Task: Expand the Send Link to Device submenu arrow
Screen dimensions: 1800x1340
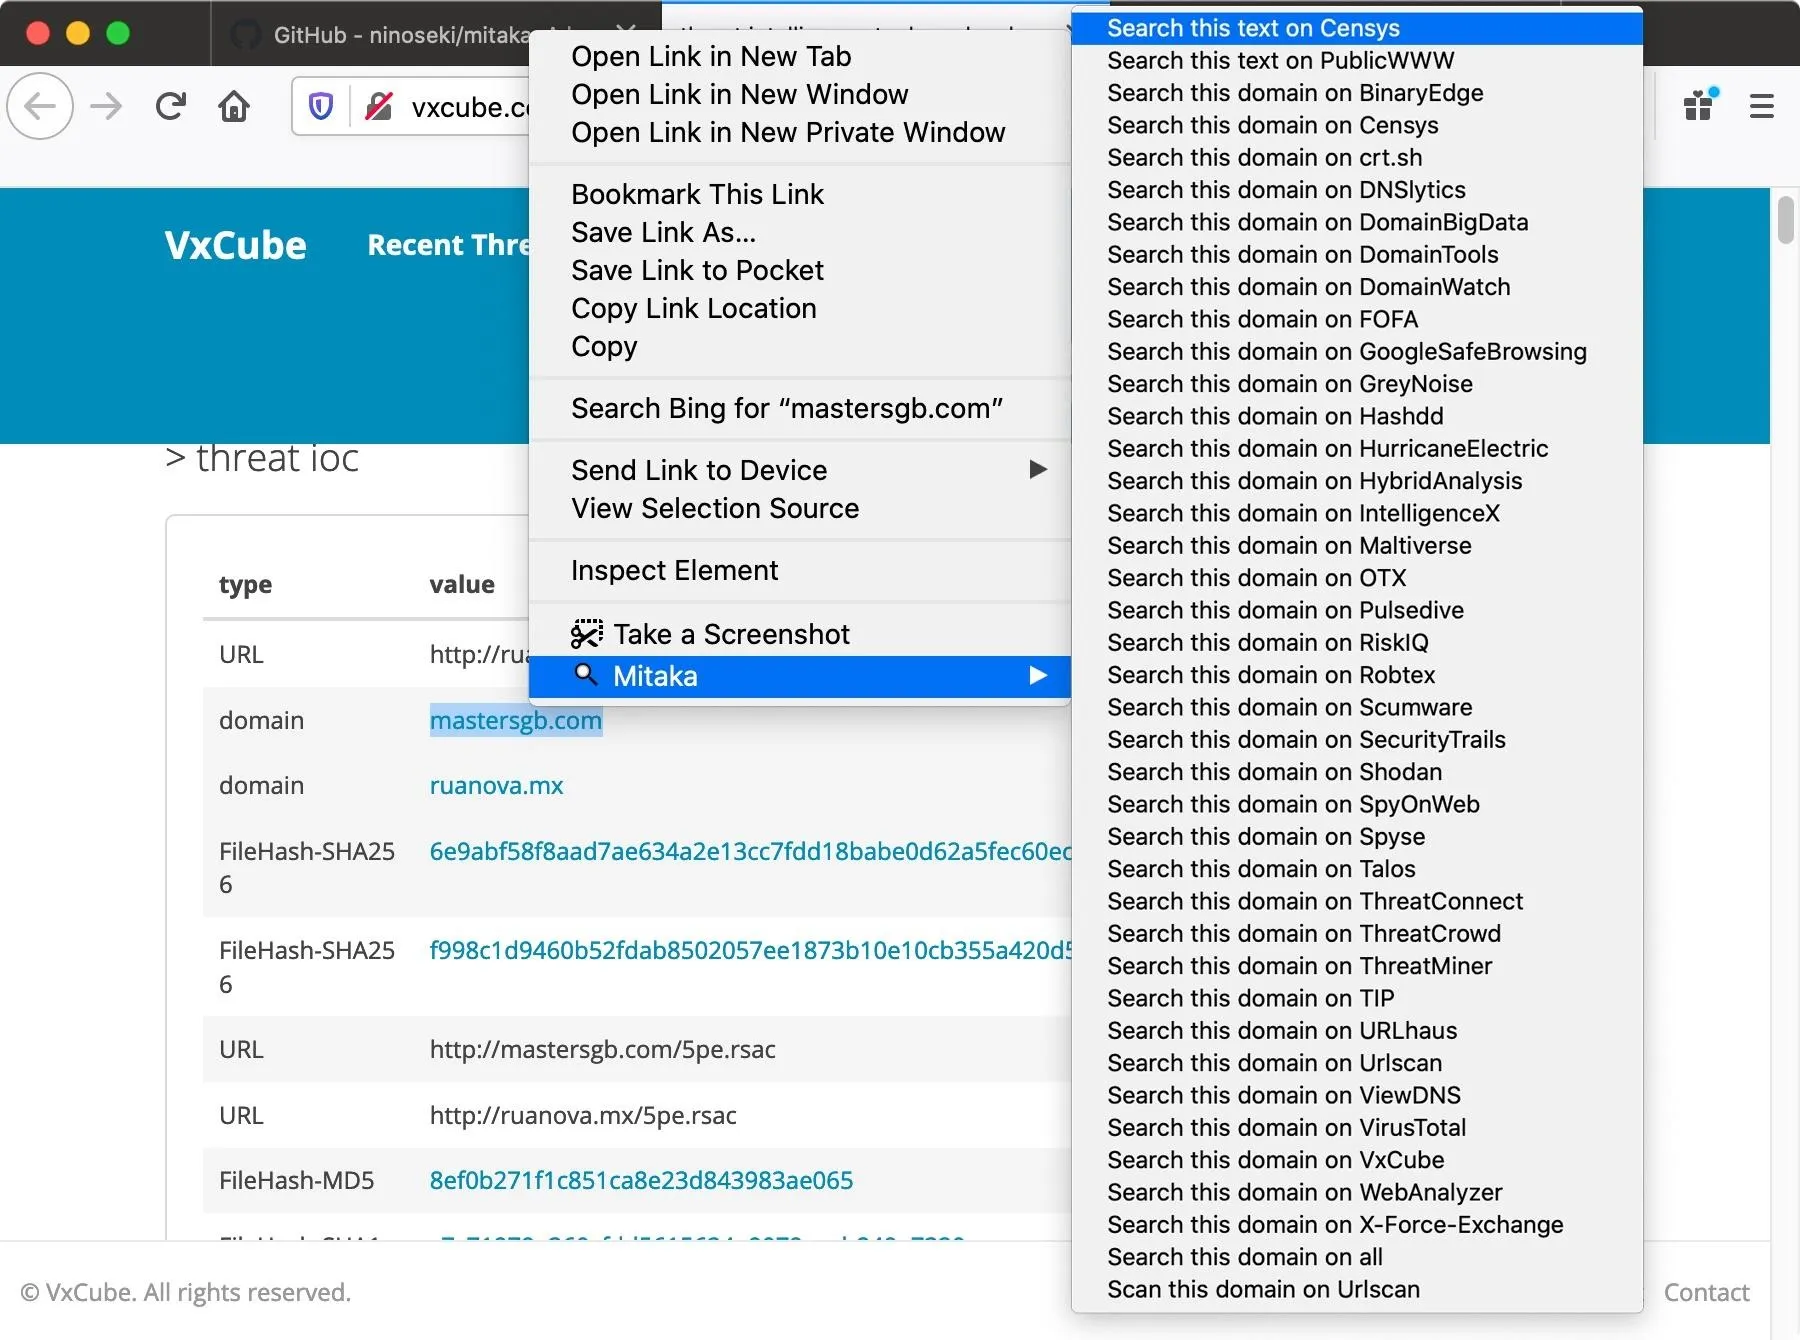Action: tap(1039, 470)
